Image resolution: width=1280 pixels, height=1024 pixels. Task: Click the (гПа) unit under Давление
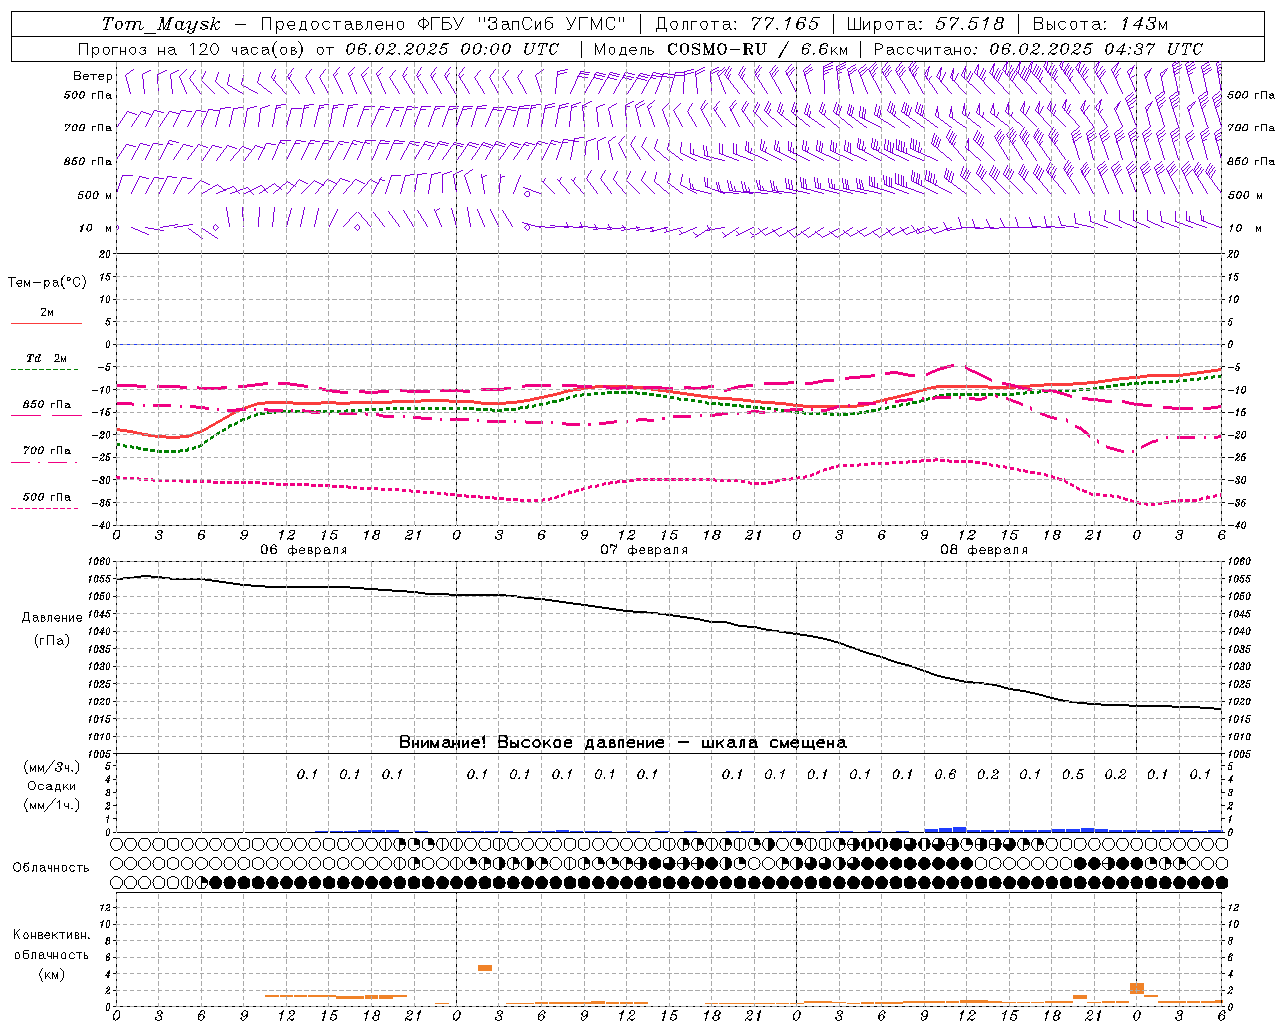(x=52, y=640)
